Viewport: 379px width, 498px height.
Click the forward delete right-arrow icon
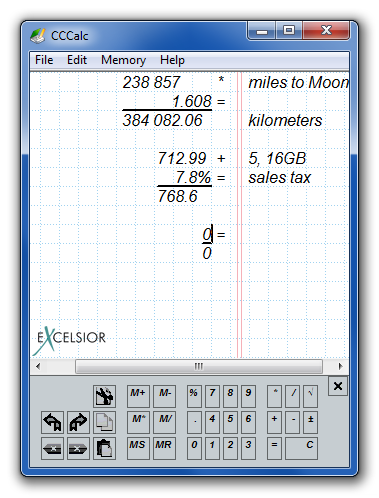78,448
